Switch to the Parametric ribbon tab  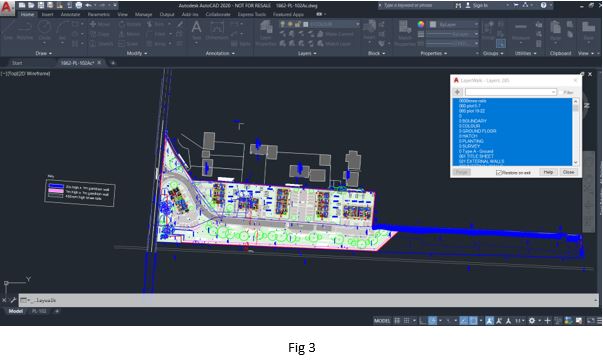pyautogui.click(x=99, y=14)
